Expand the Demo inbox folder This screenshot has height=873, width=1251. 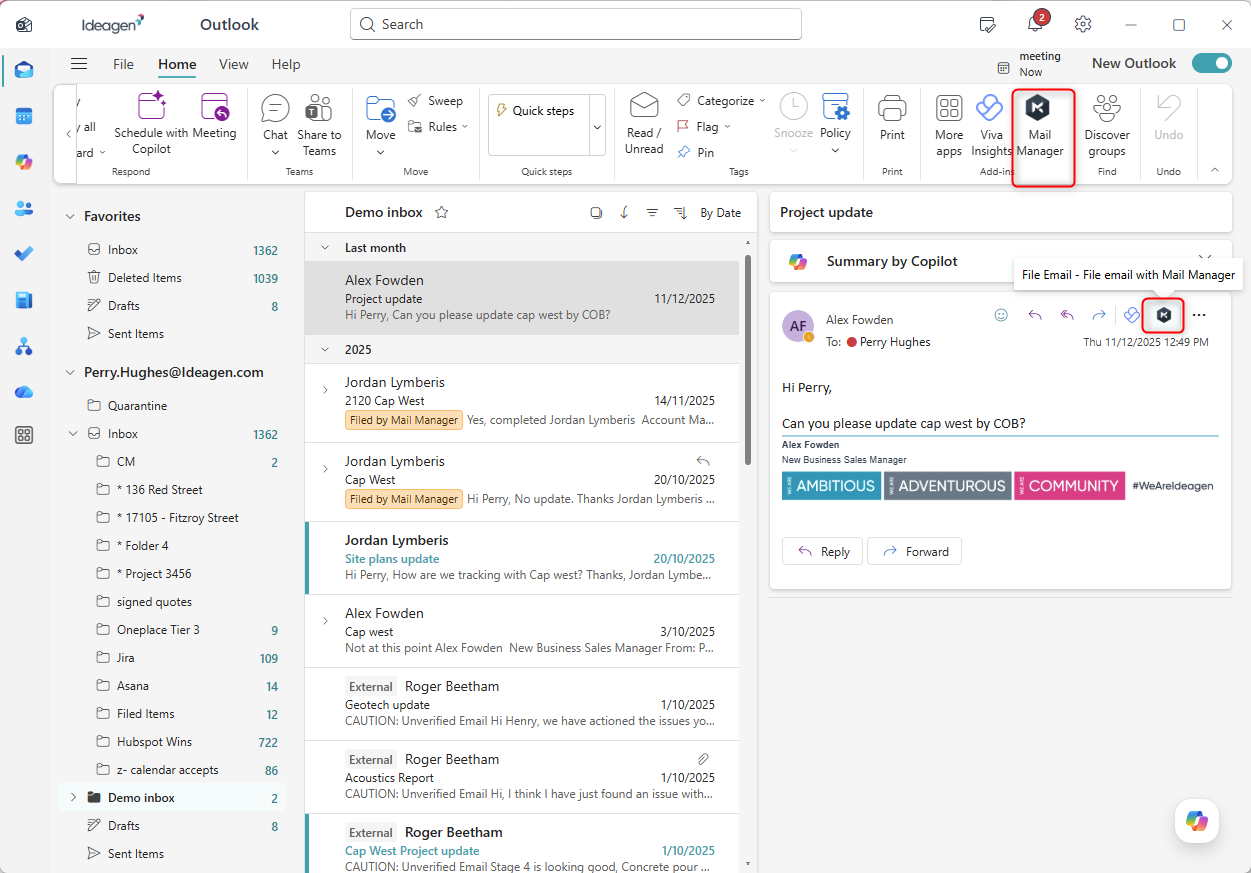pyautogui.click(x=72, y=798)
